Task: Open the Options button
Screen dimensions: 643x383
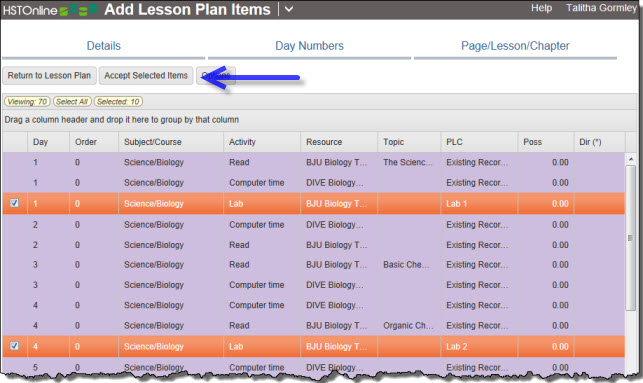Action: [216, 75]
